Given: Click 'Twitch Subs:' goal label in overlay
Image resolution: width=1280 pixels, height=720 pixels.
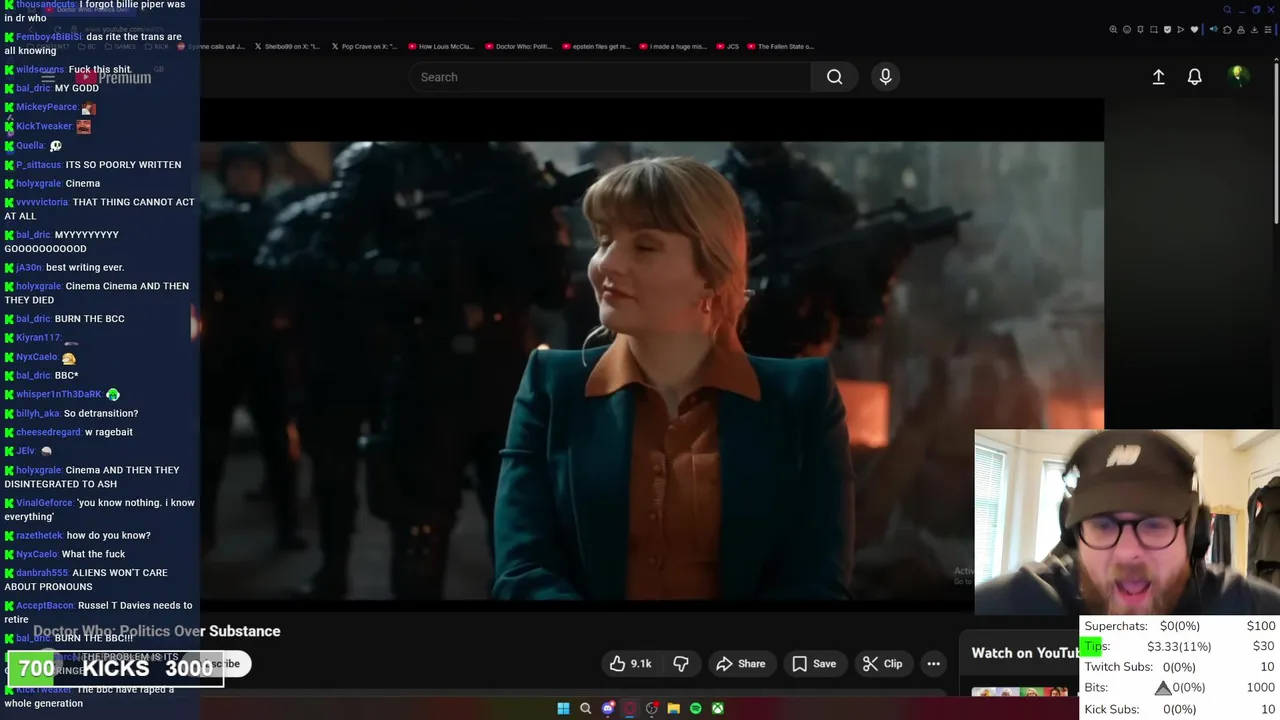Looking at the screenshot, I should point(1118,667).
